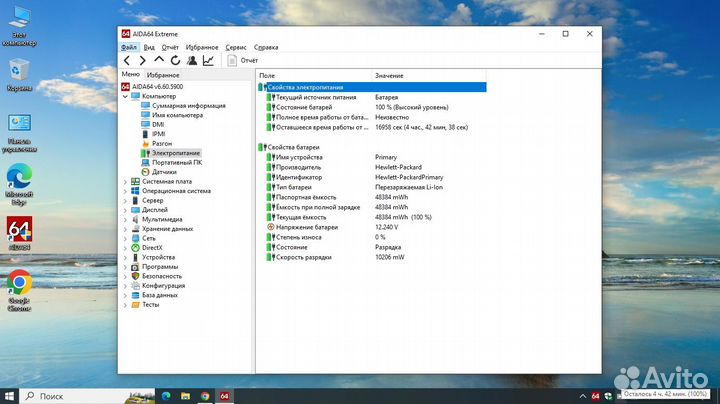
Task: Open AIDA64 desktop shortcut
Action: (x=19, y=234)
